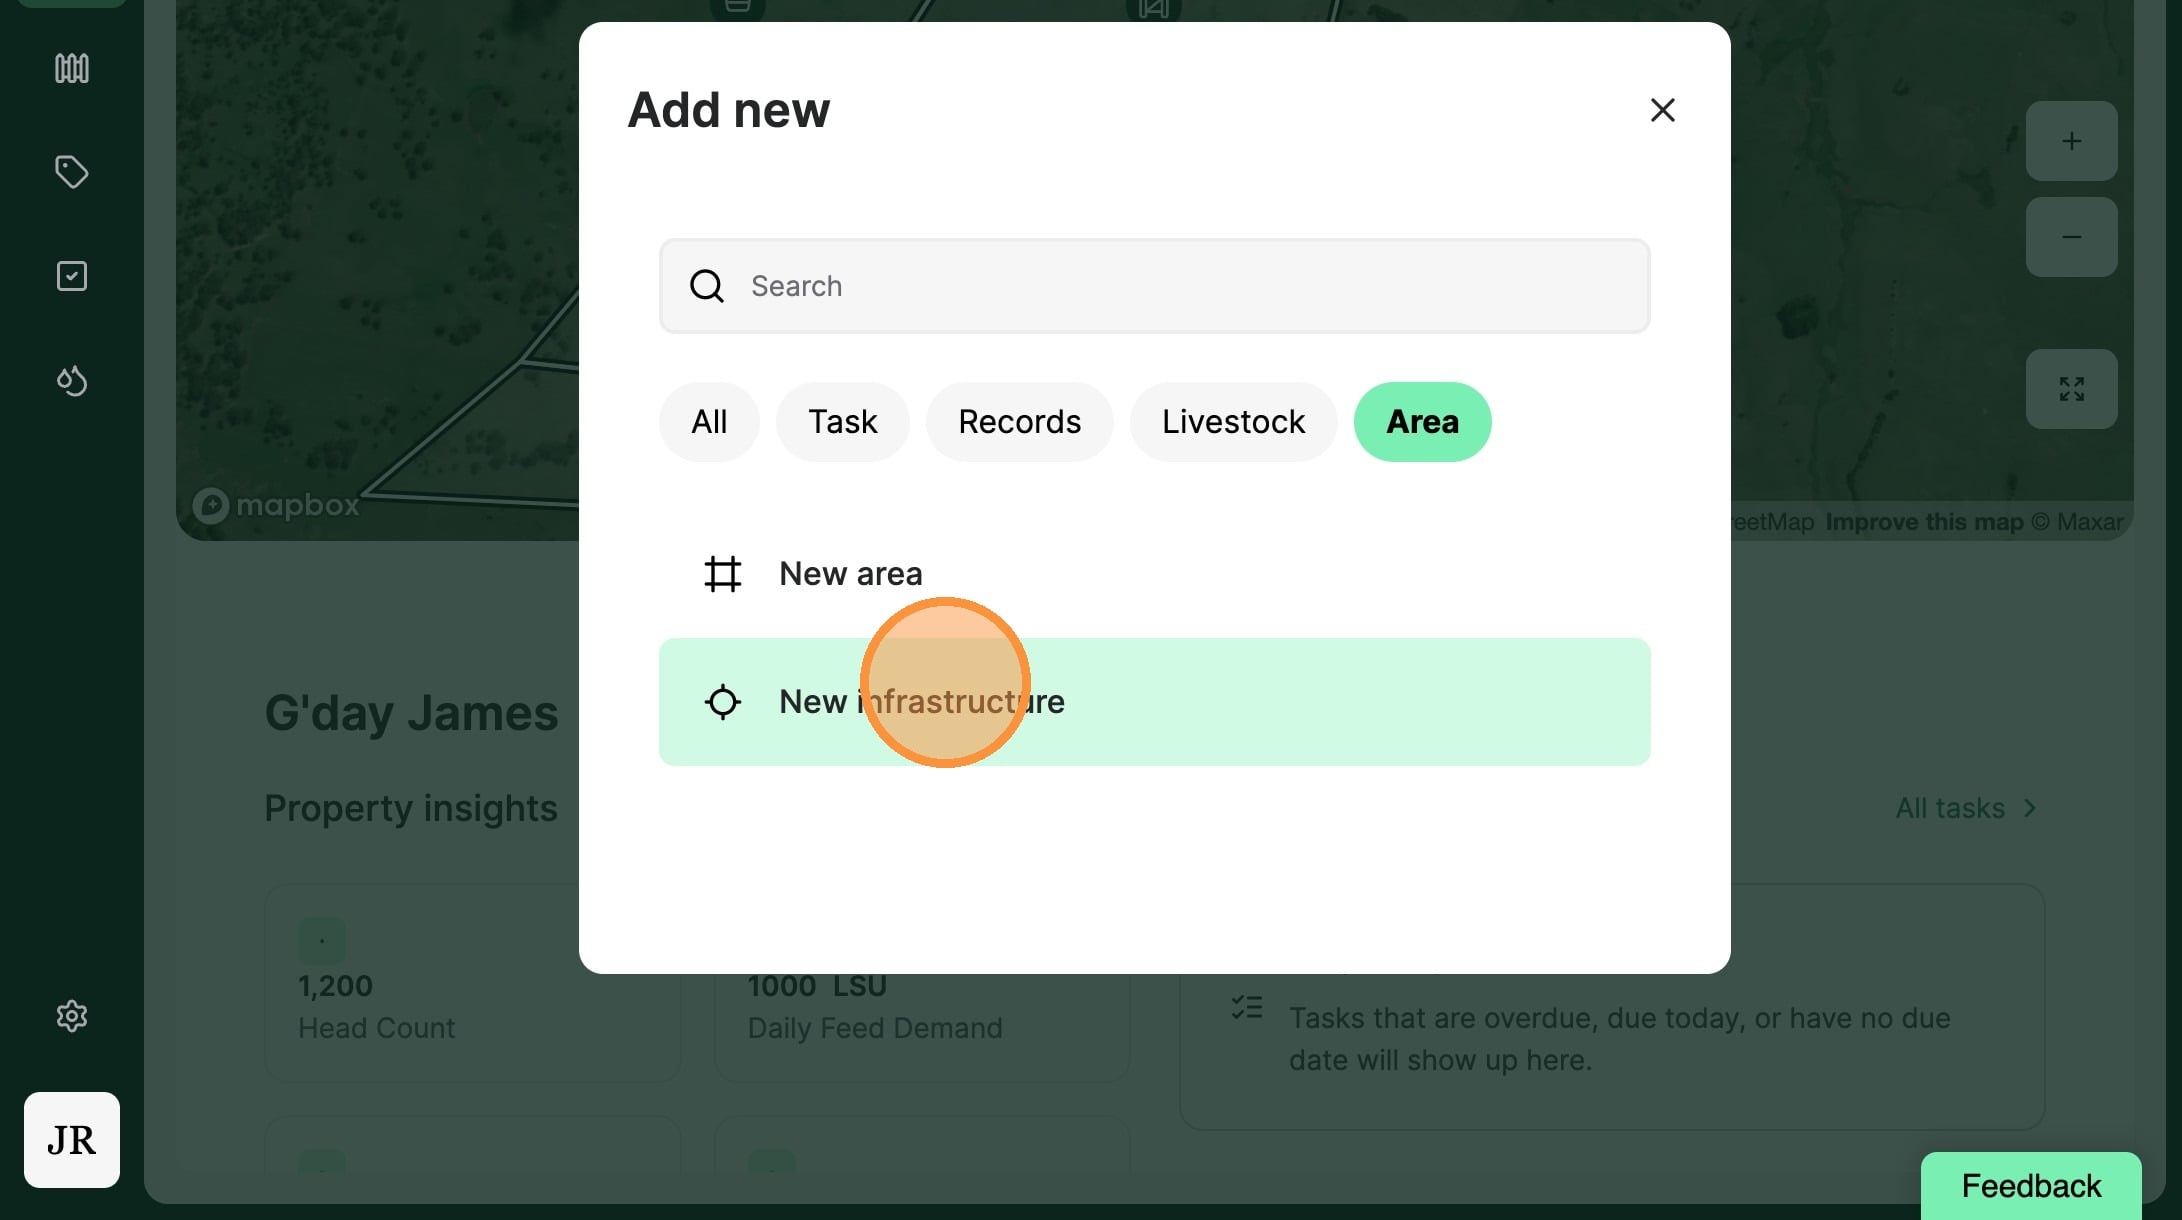Open the water droplet icon in sidebar
2182x1220 pixels.
point(71,380)
